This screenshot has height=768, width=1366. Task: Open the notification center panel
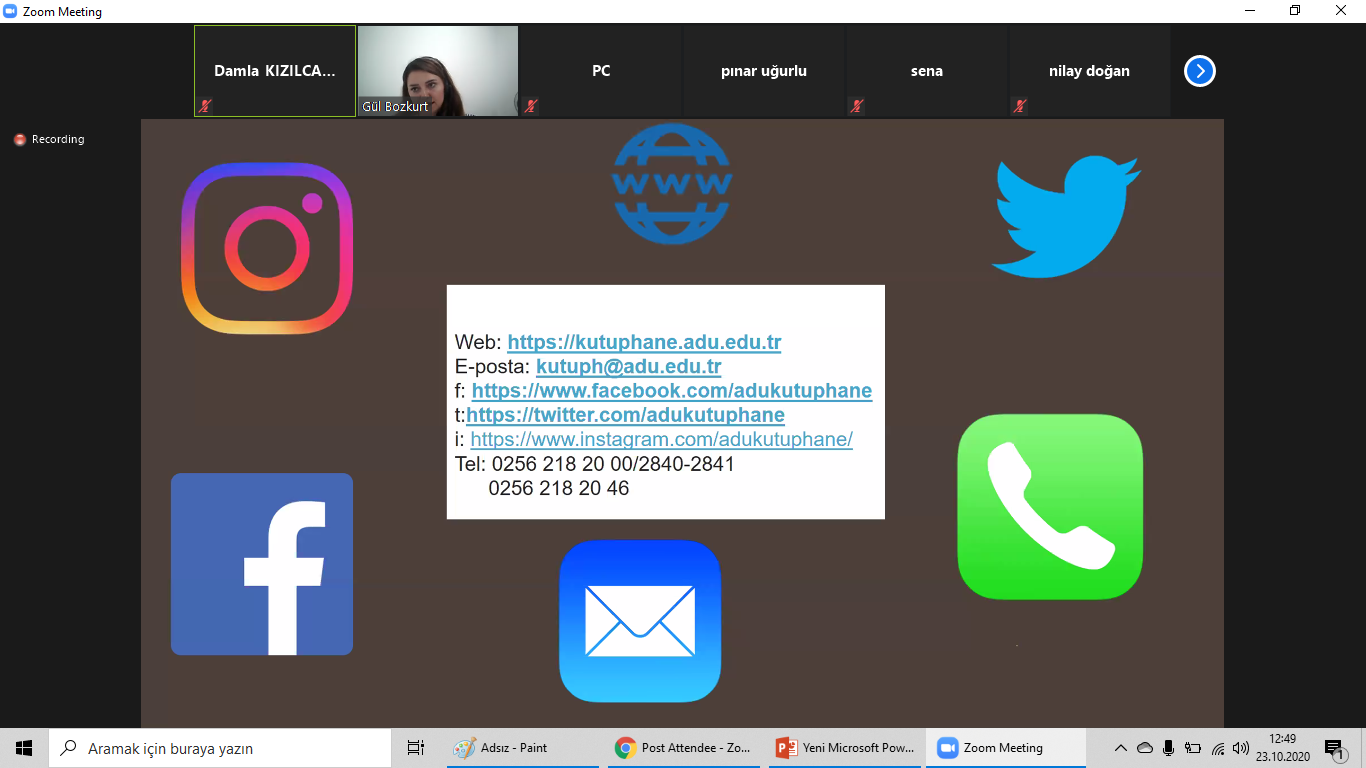coord(1333,748)
